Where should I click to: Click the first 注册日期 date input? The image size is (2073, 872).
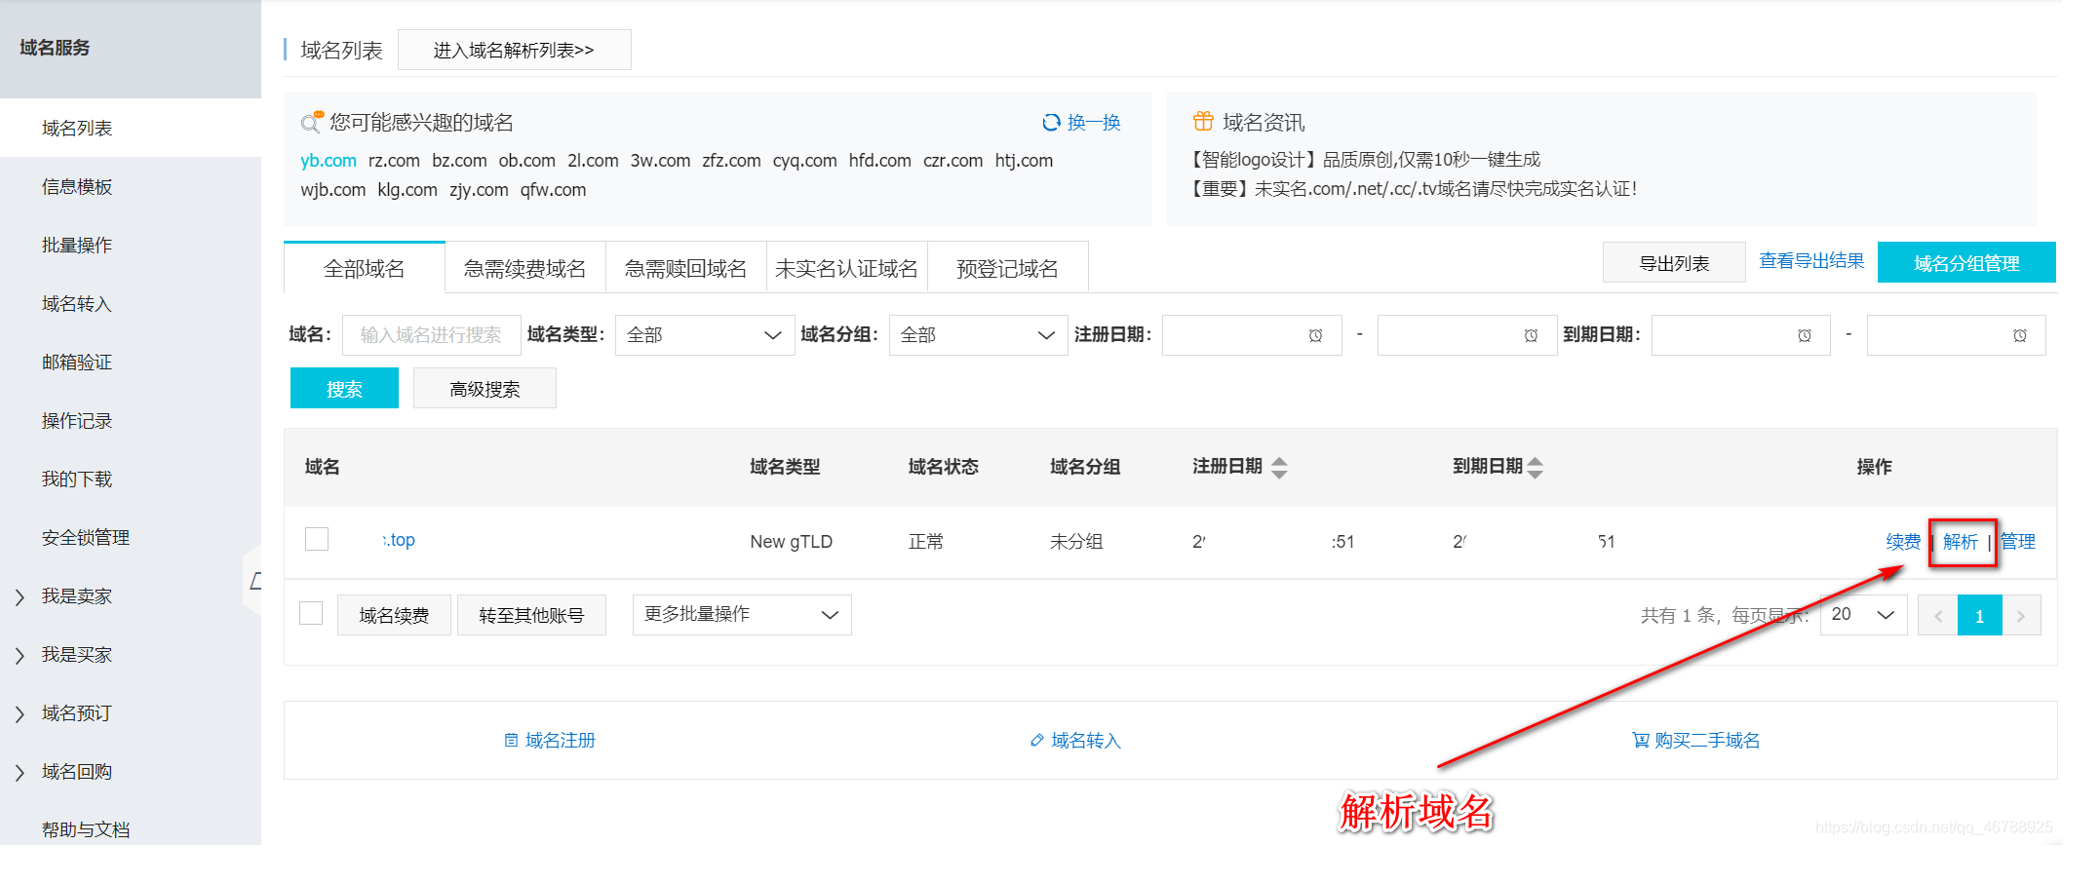(x=1251, y=335)
